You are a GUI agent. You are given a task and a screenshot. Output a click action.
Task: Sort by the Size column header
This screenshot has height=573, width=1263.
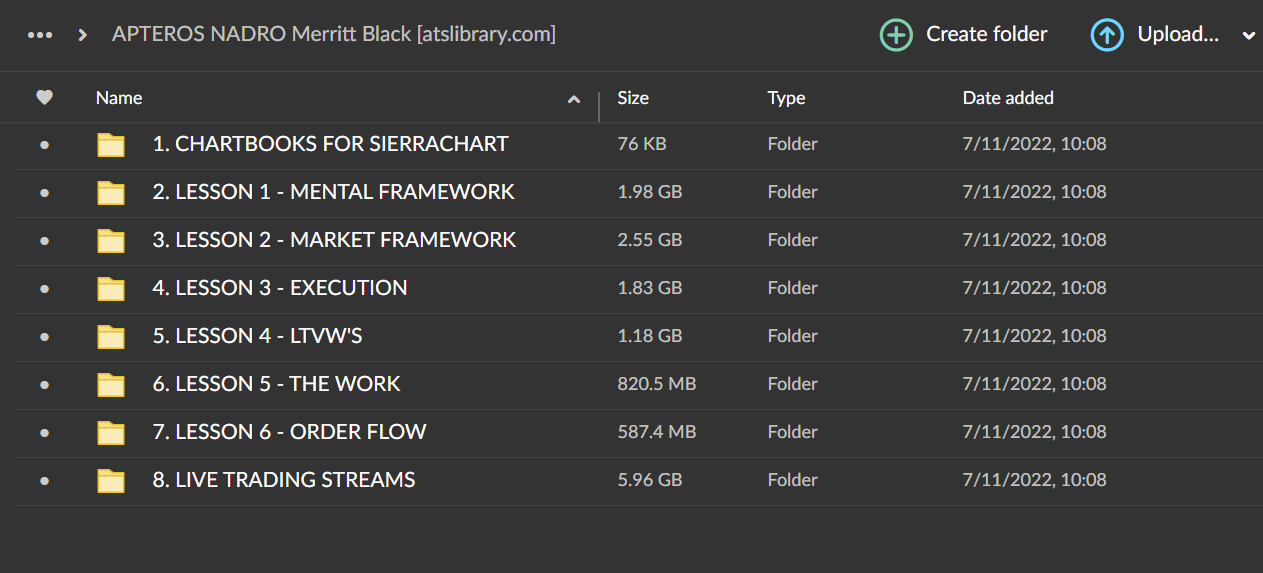[633, 98]
